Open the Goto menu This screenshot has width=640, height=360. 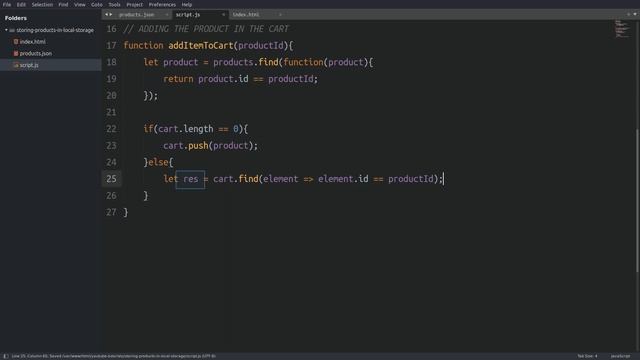(x=97, y=4)
